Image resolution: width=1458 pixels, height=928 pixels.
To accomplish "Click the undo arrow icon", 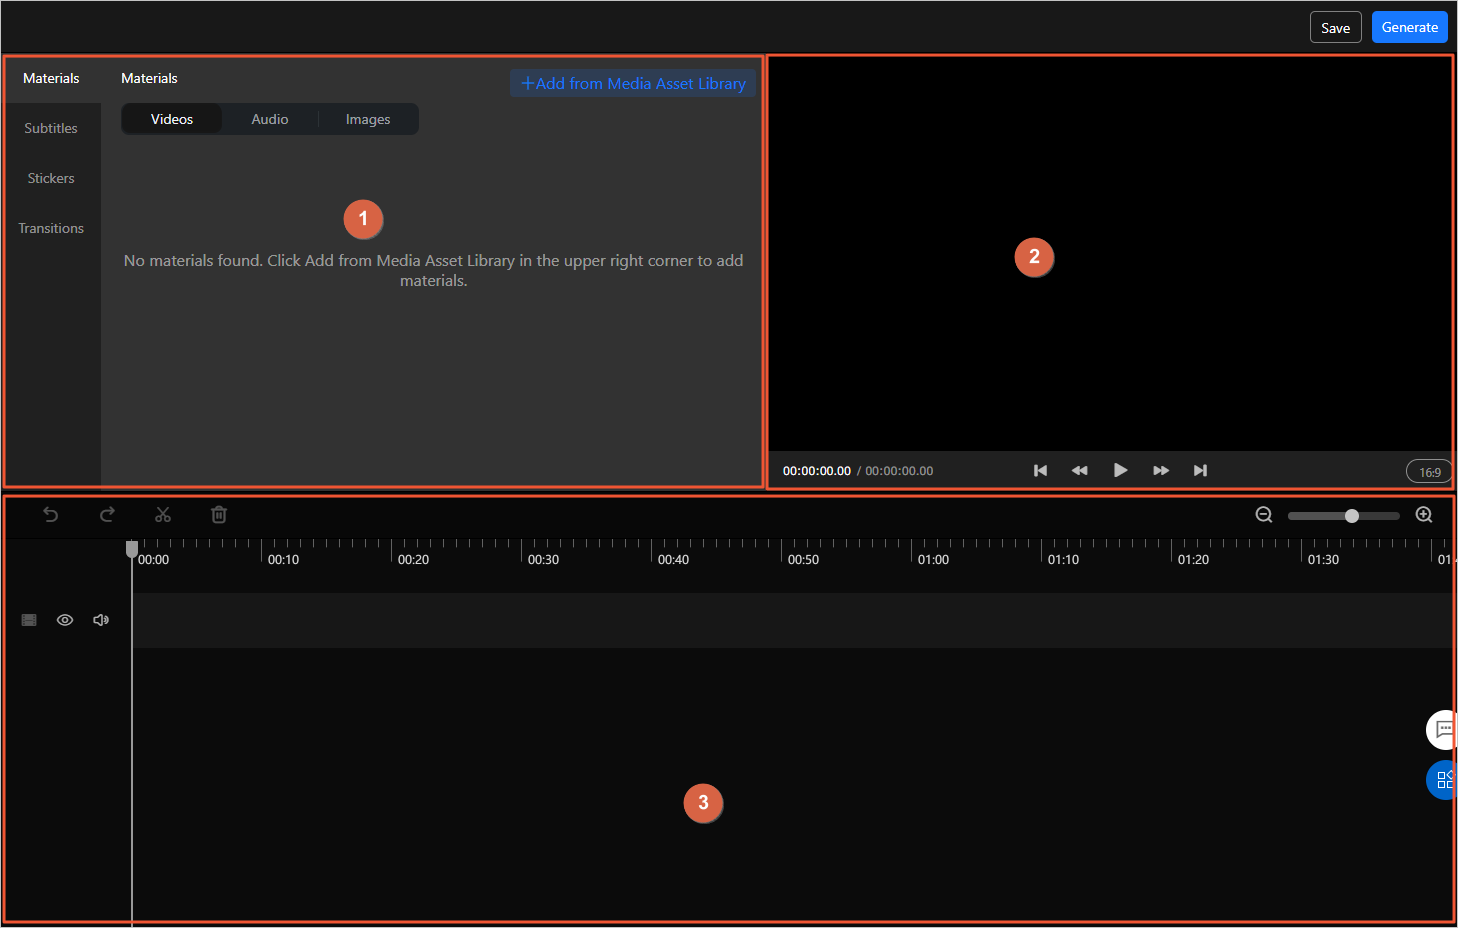I will (50, 515).
